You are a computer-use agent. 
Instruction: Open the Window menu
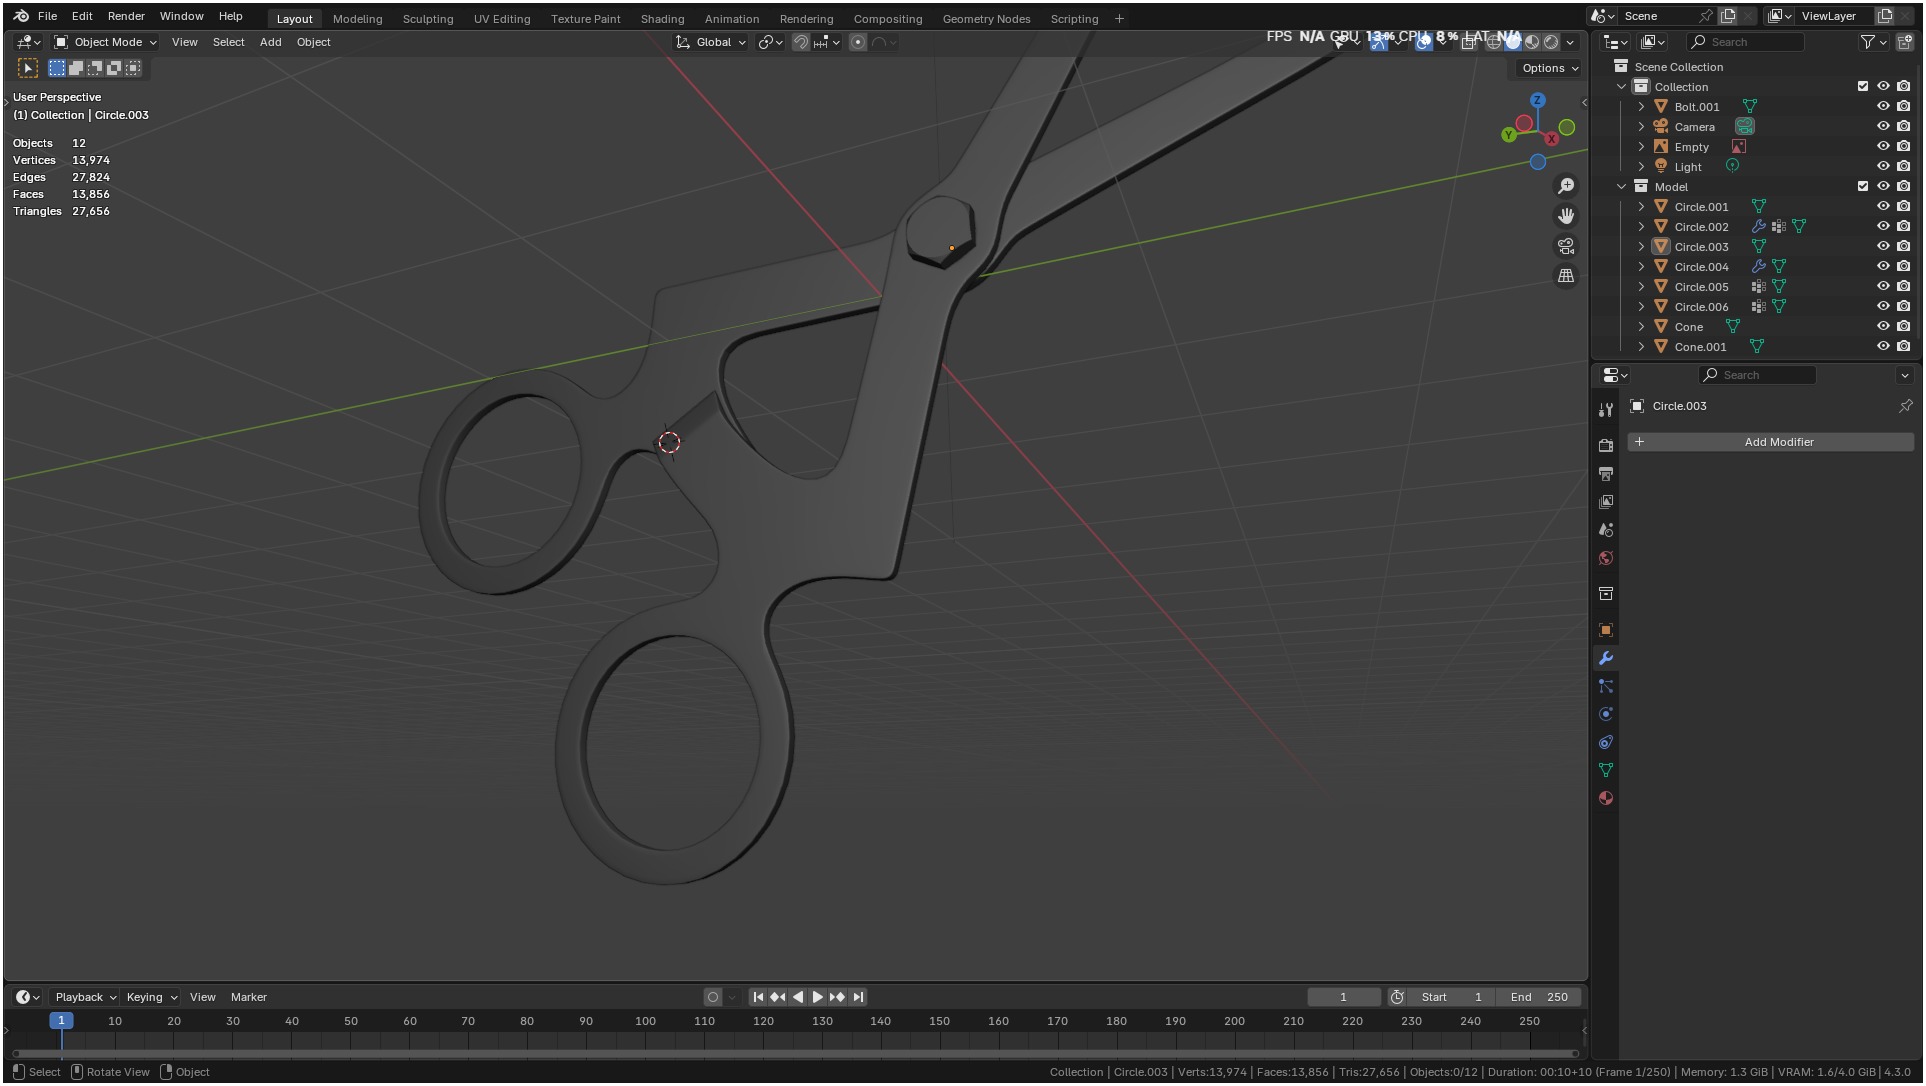181,16
